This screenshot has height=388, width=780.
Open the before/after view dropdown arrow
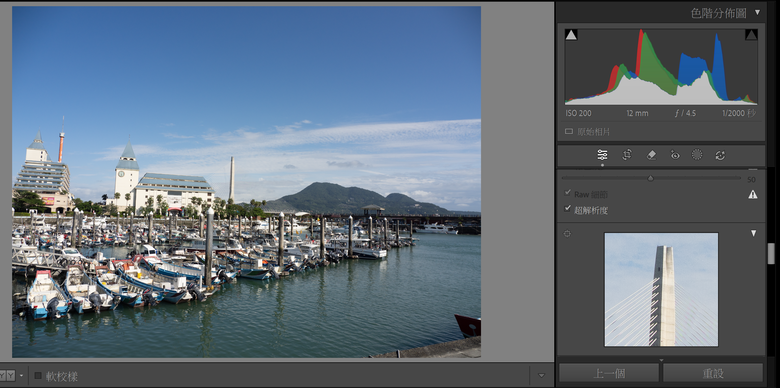21,376
